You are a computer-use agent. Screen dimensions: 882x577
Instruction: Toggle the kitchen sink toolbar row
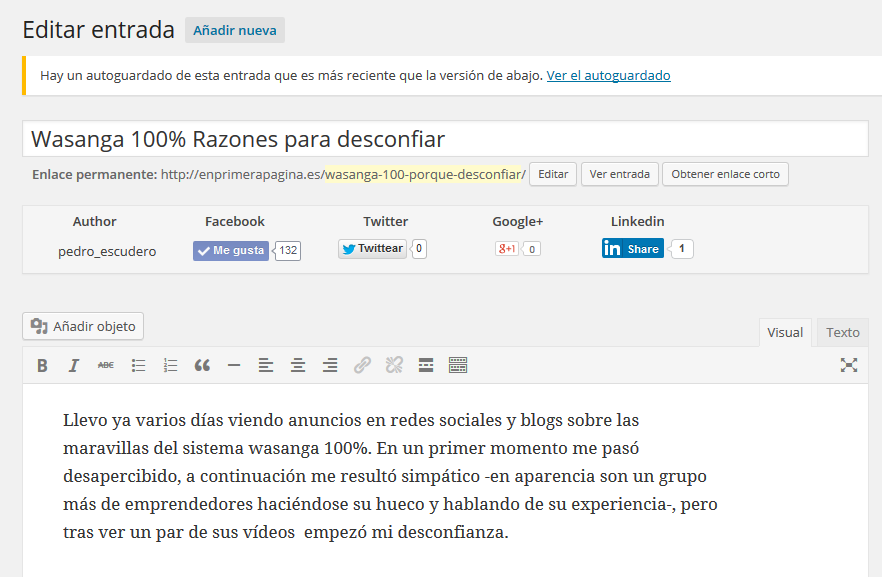(458, 366)
